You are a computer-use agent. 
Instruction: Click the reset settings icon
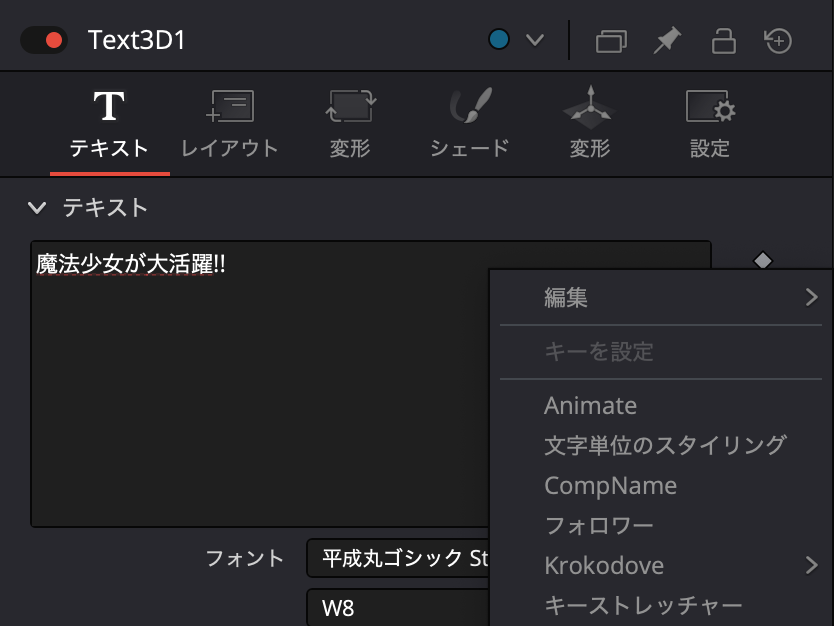(778, 40)
